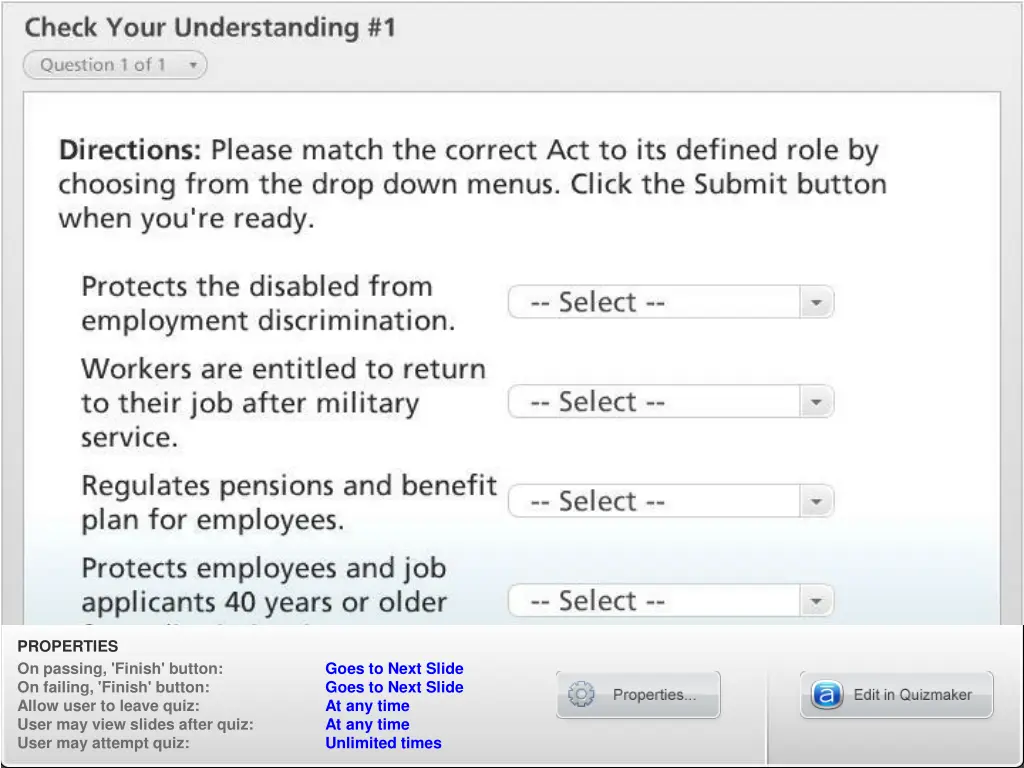The width and height of the screenshot is (1024, 768).
Task: Click arrow of the 40 years dropdown
Action: [816, 601]
